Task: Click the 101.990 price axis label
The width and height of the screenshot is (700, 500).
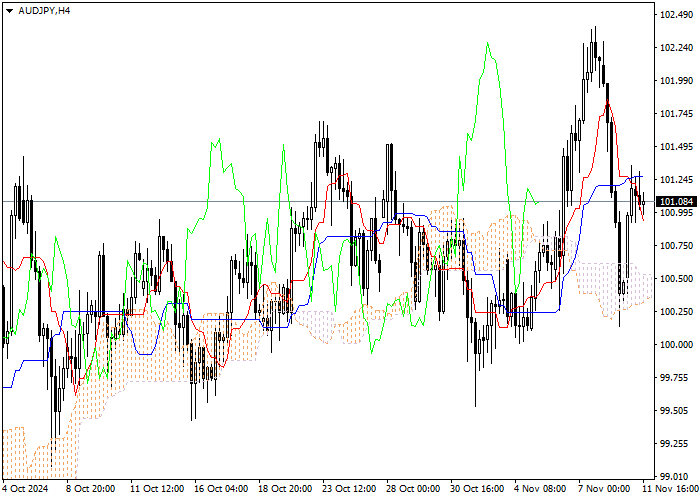Action: (x=676, y=81)
